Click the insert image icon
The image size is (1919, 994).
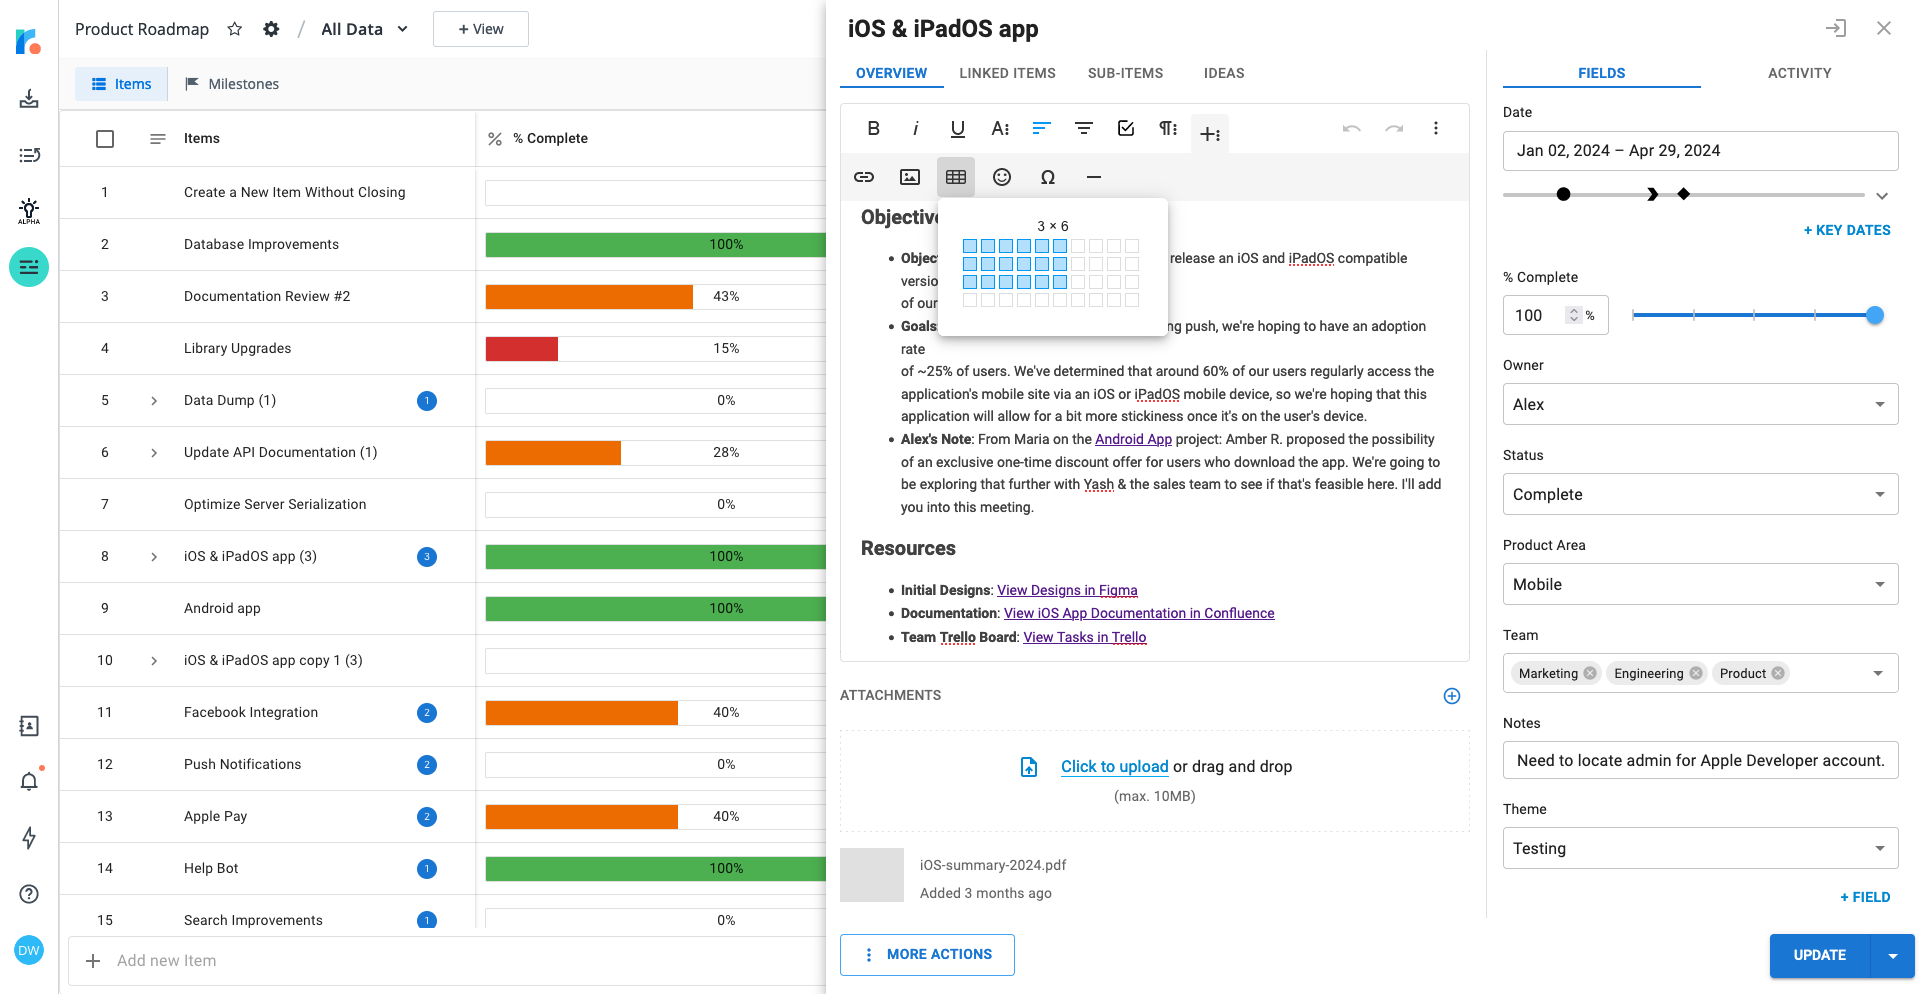click(909, 177)
